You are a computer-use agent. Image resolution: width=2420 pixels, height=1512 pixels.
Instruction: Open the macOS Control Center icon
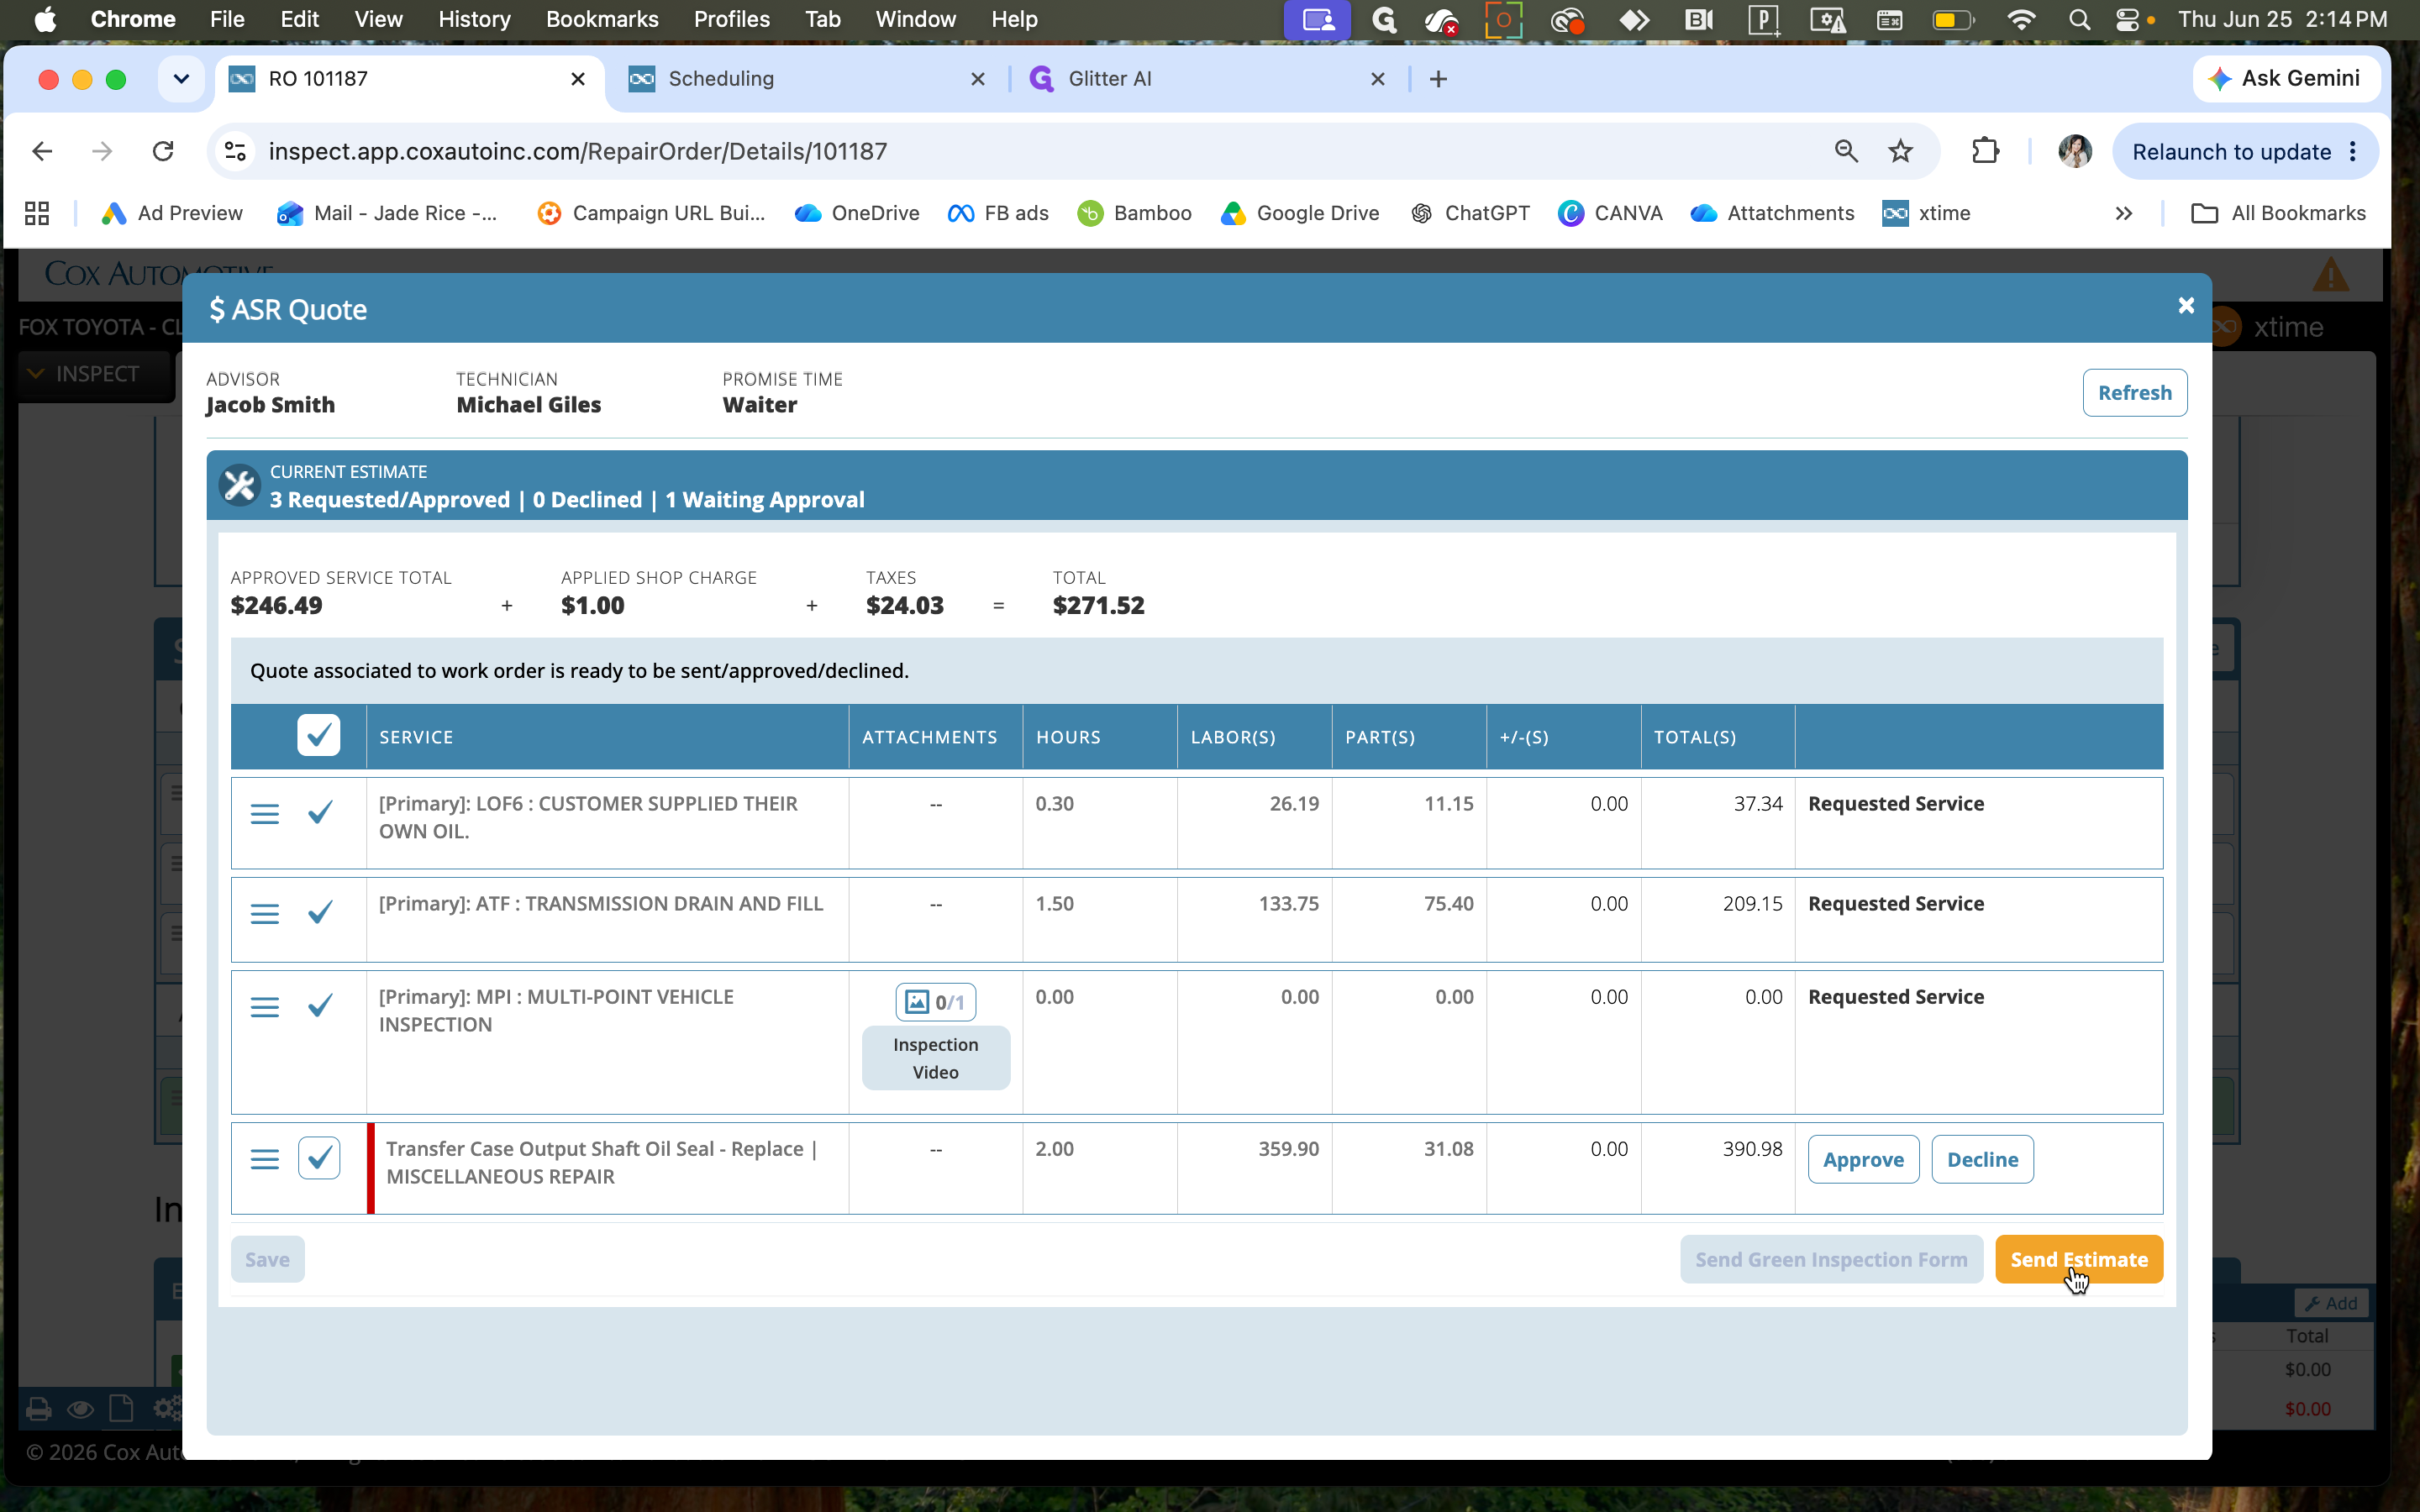click(2128, 20)
